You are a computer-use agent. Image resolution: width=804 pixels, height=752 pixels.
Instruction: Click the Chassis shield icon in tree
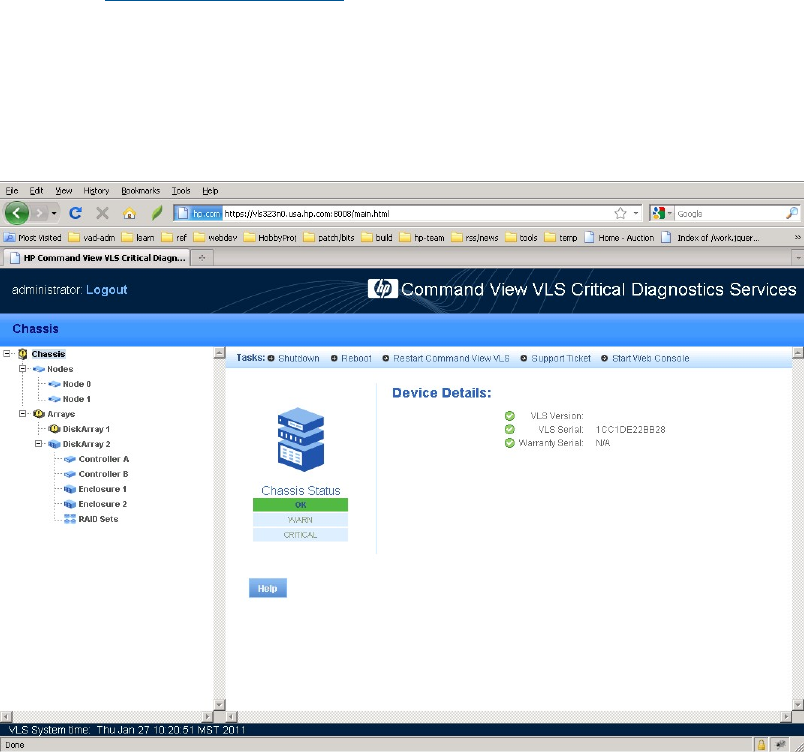23,354
